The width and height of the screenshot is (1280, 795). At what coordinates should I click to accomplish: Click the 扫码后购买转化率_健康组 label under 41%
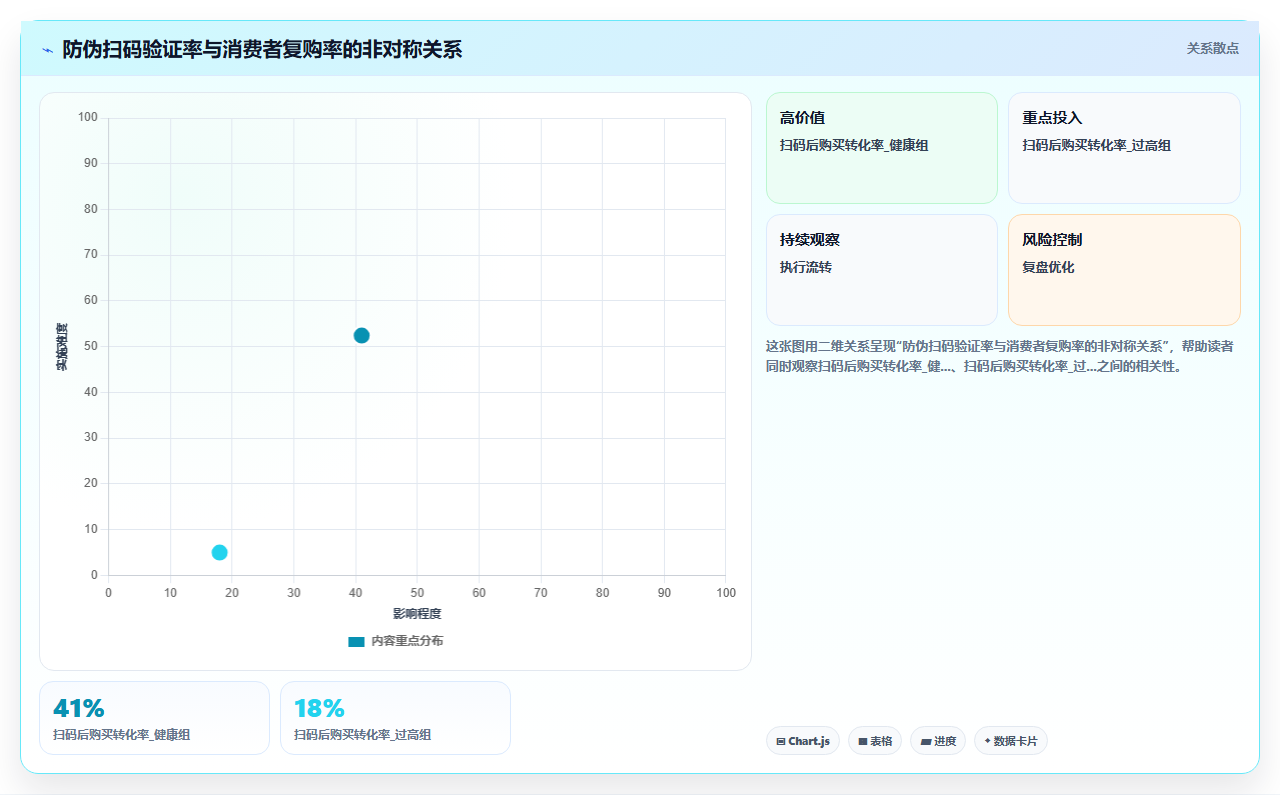pyautogui.click(x=122, y=734)
